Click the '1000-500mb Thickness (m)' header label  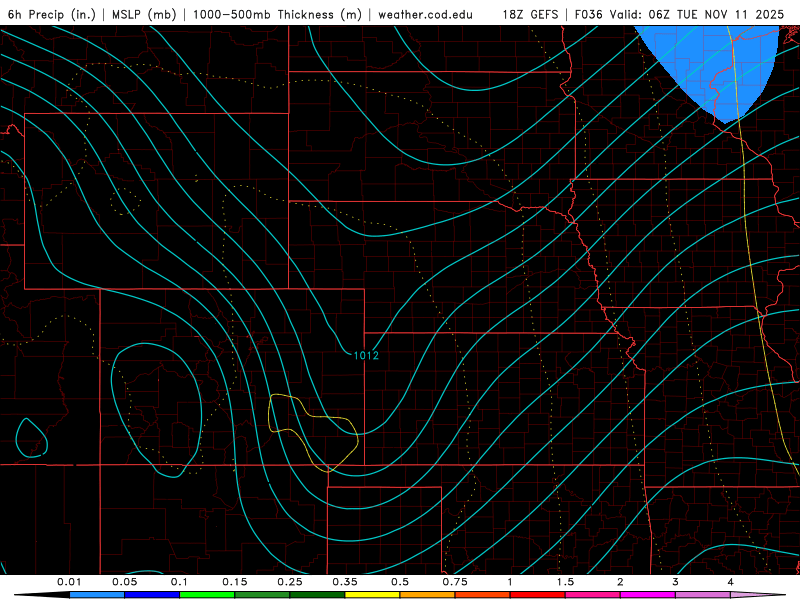(x=277, y=14)
